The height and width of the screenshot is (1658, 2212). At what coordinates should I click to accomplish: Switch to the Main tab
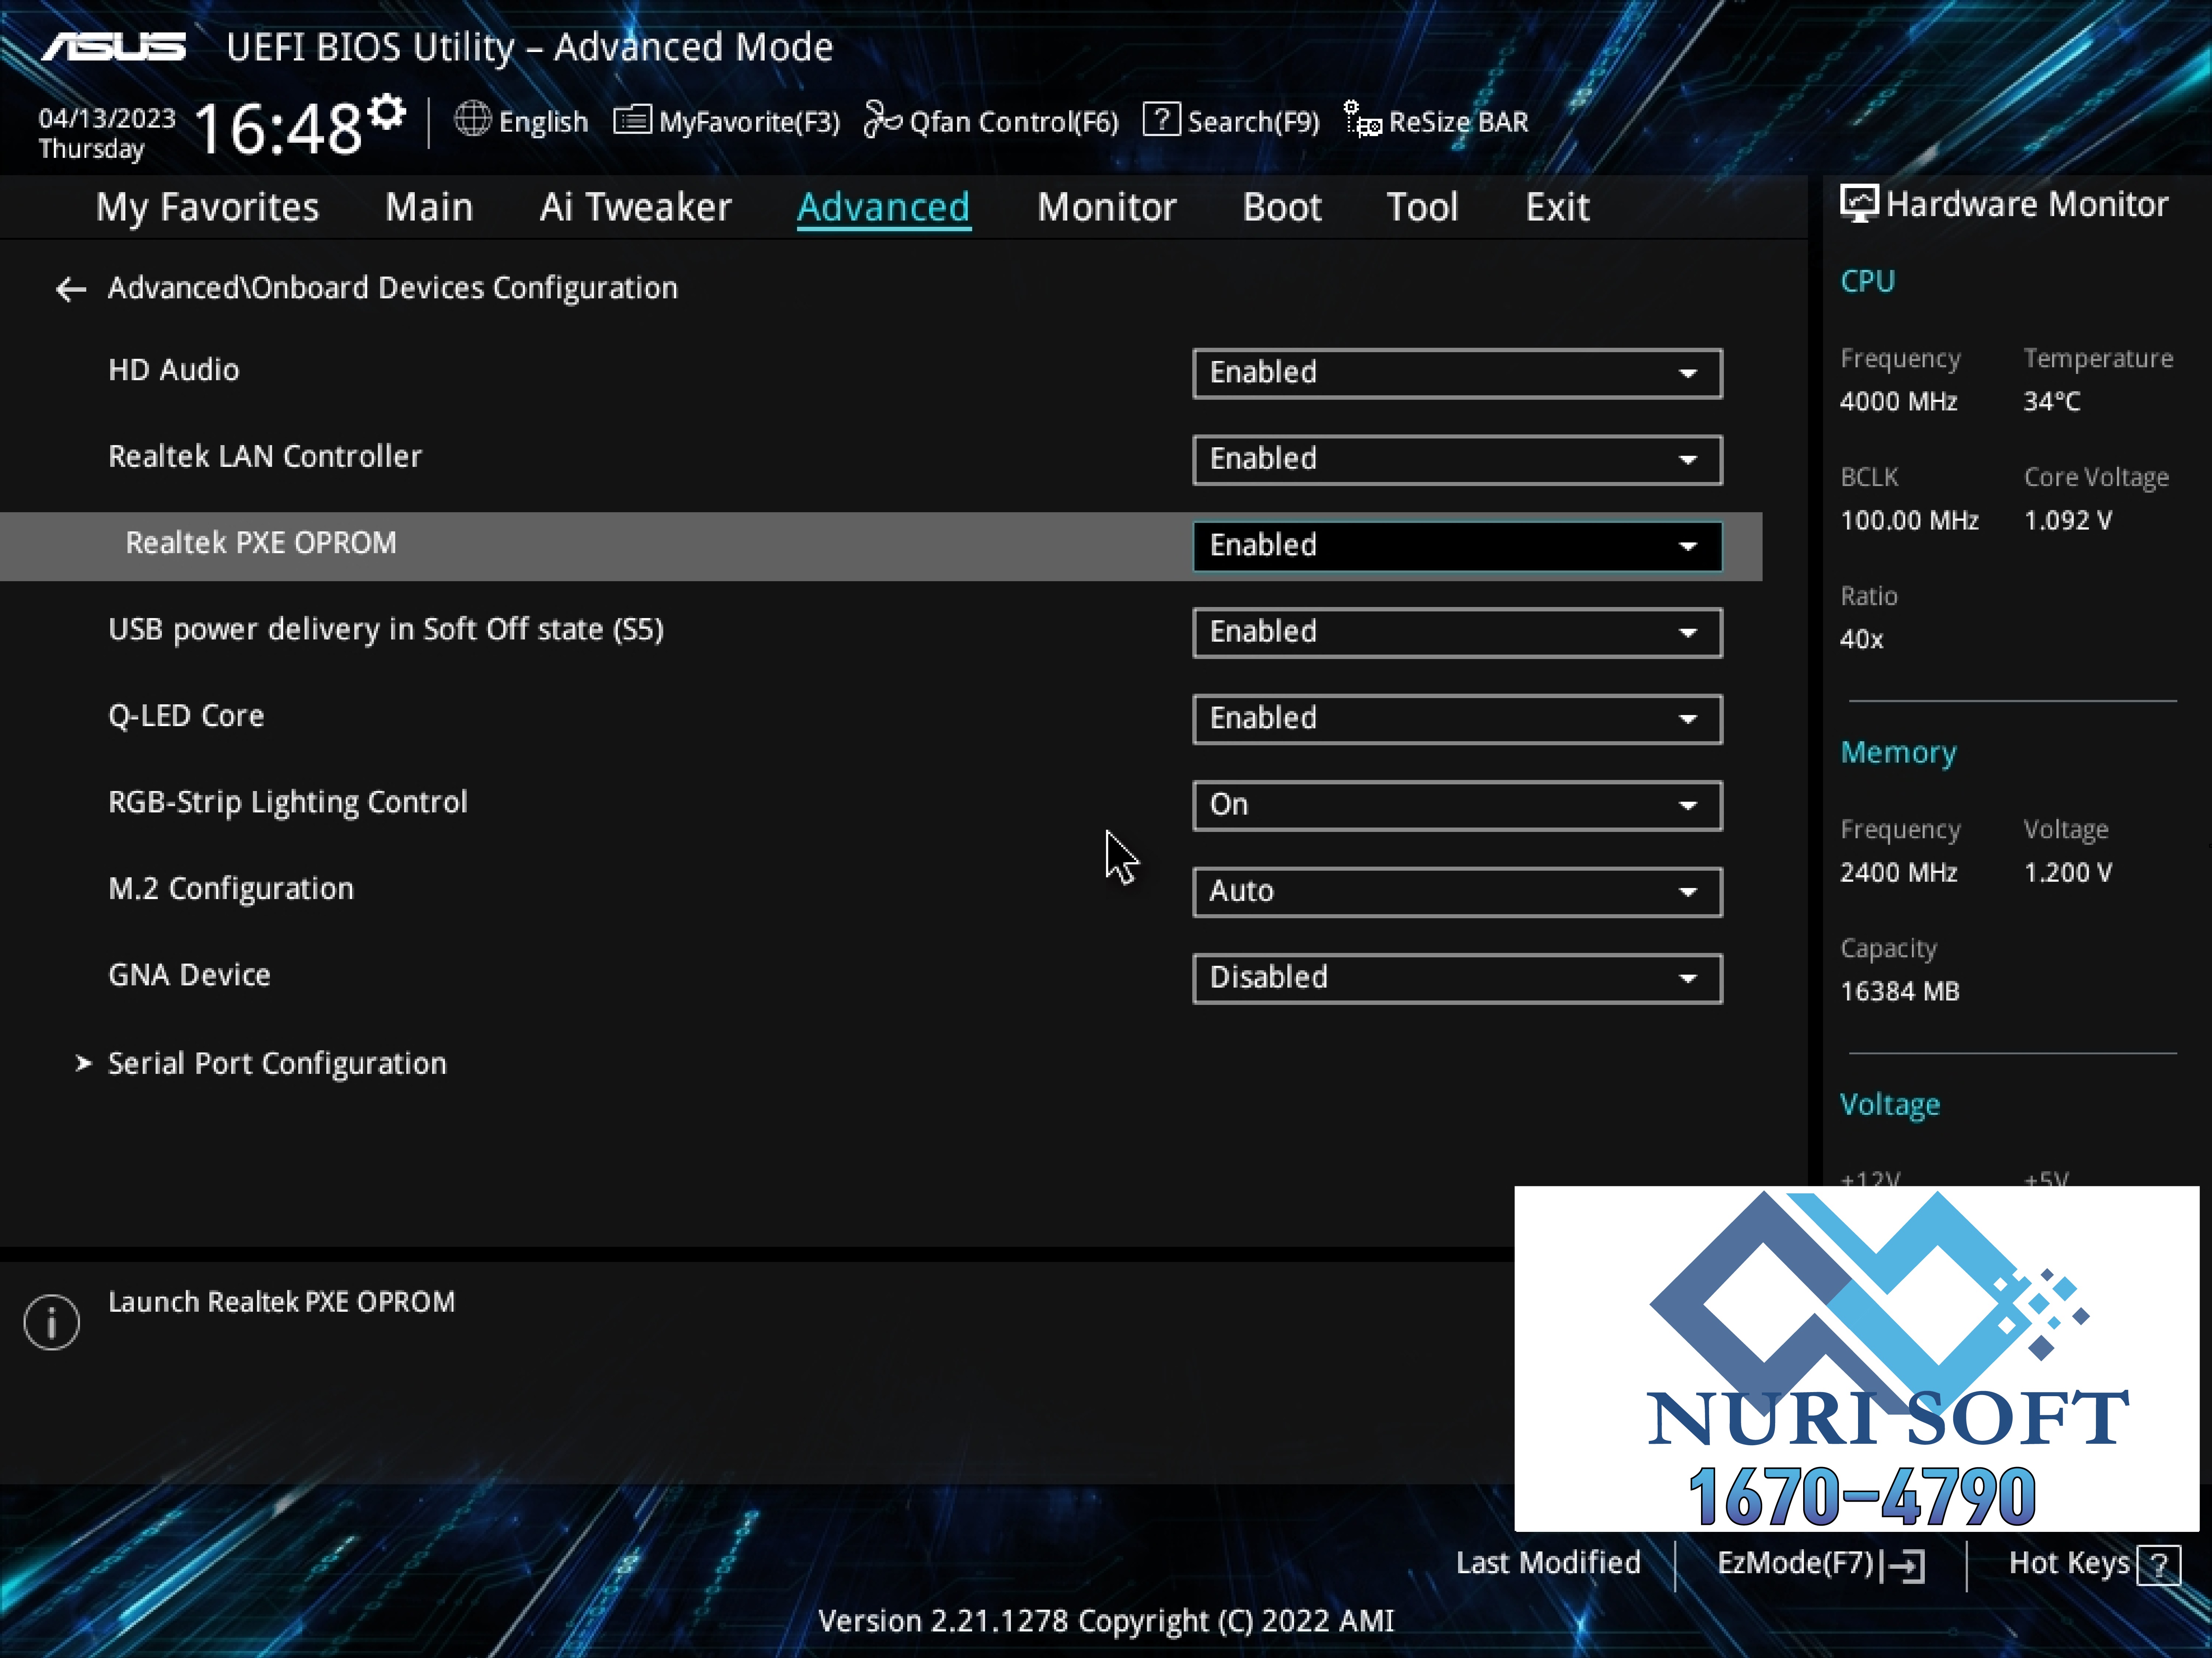(x=429, y=208)
